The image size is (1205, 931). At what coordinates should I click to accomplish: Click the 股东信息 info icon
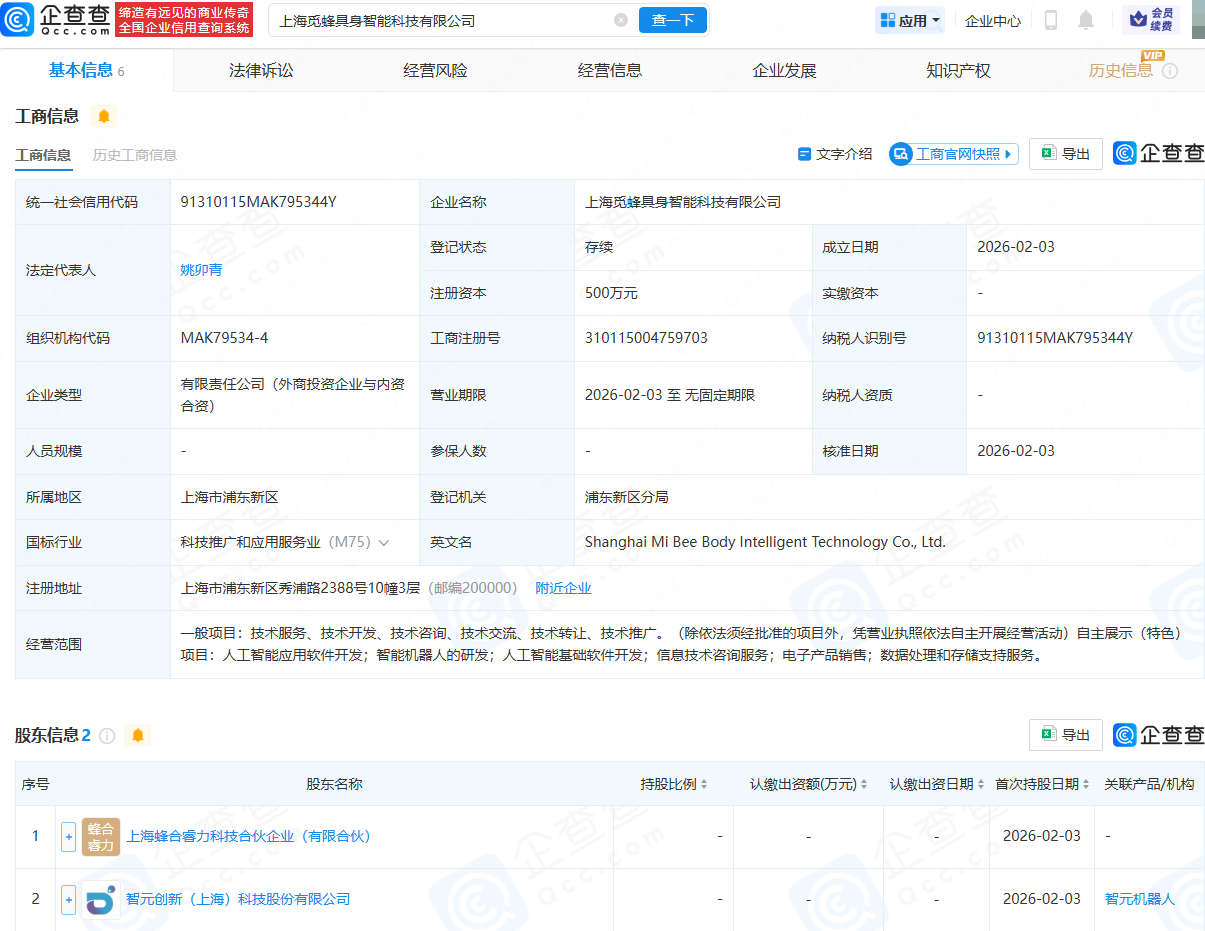[107, 734]
